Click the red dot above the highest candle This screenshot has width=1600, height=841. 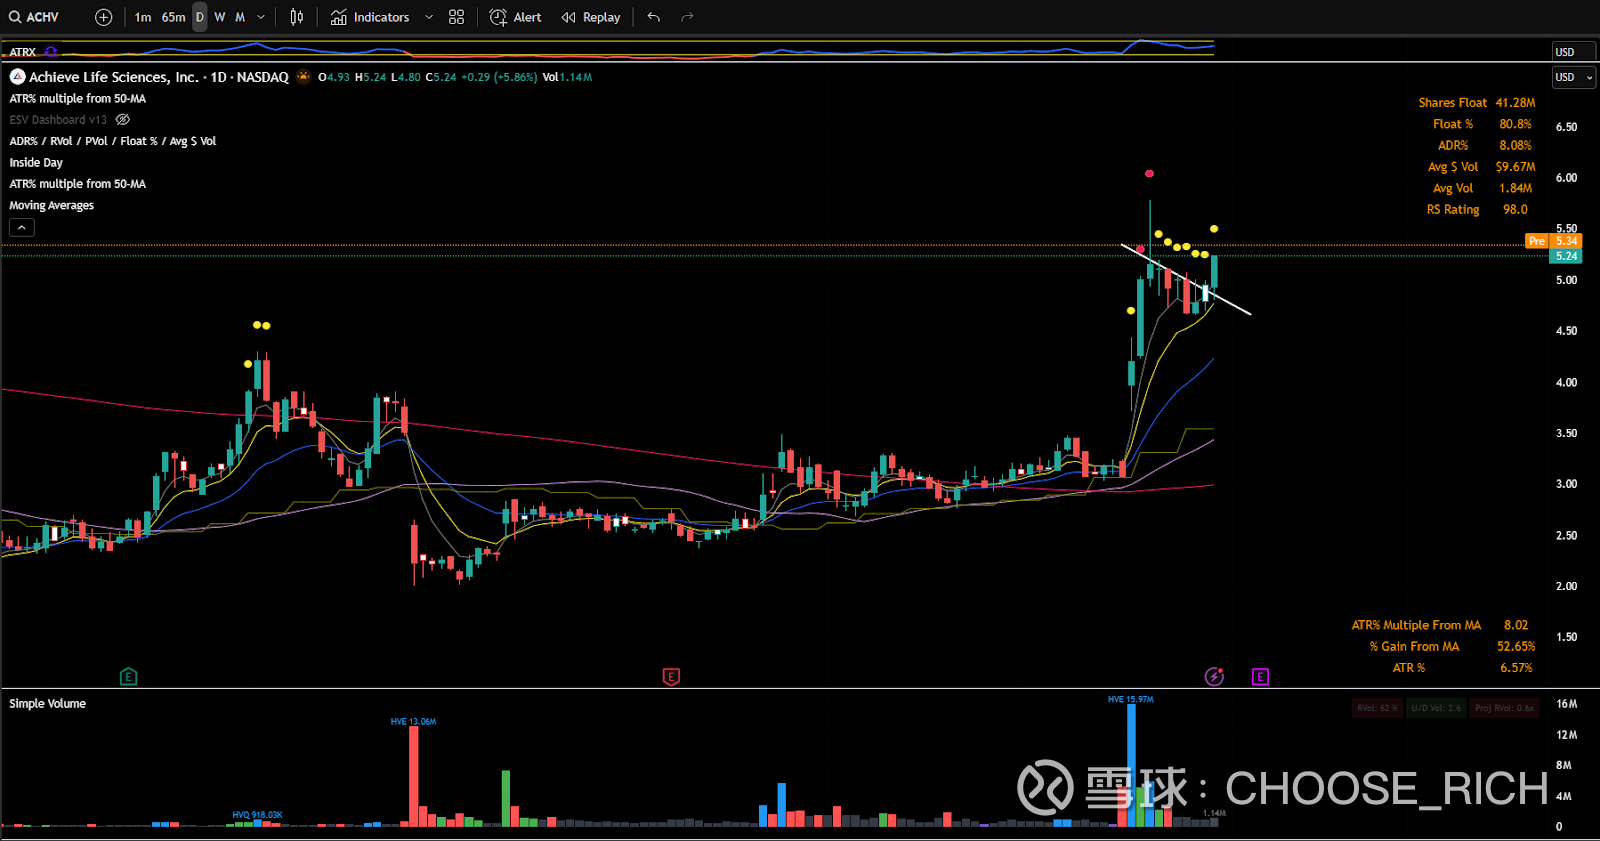tap(1149, 174)
